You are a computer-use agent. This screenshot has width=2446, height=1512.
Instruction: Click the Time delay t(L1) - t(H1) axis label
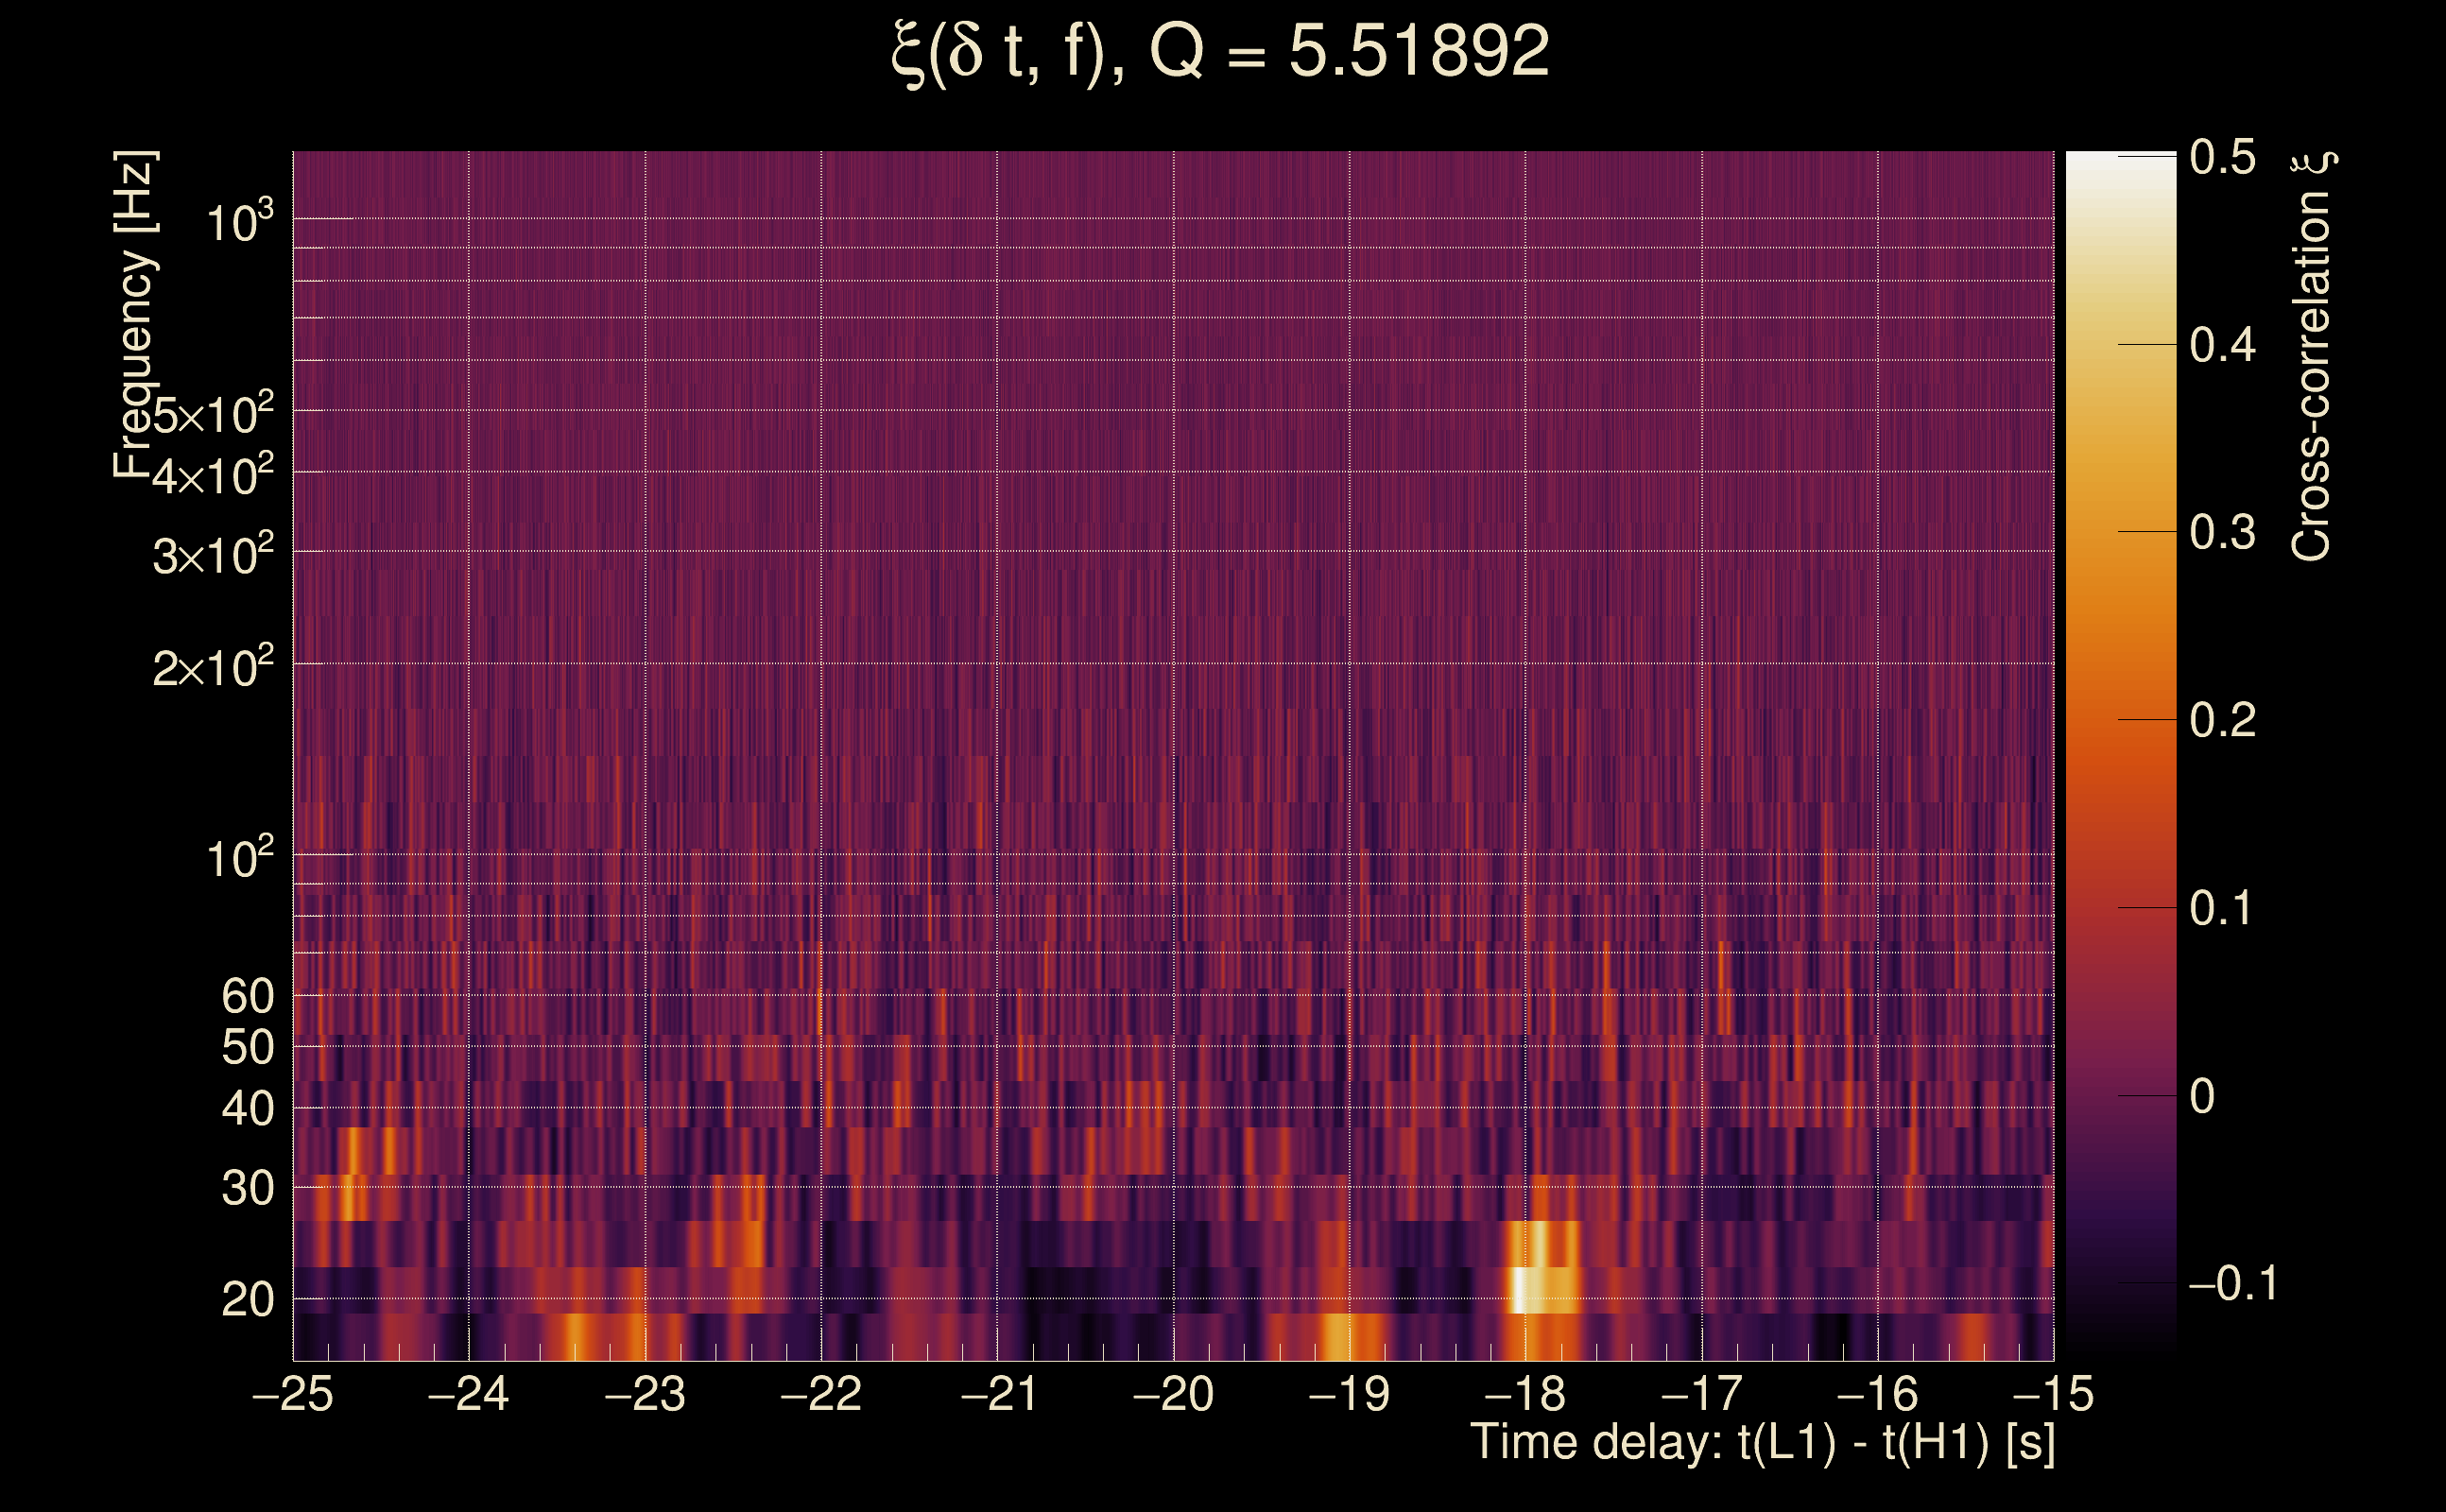(1762, 1443)
